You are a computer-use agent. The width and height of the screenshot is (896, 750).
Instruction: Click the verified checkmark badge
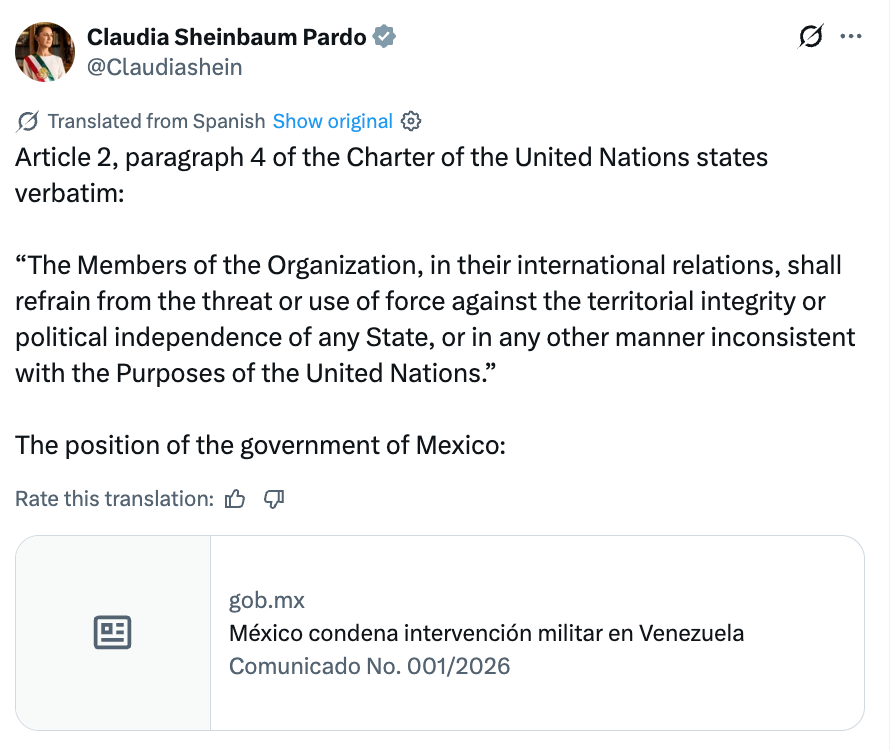383,35
